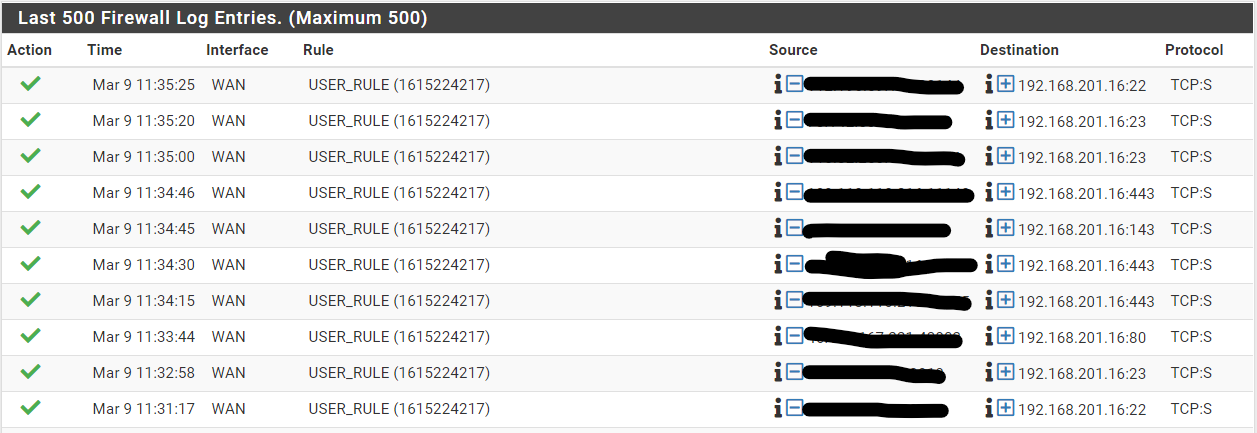This screenshot has height=433, width=1257.
Task: Click the plus icon beside the 11:35:25 destination 192.168.201.16:22
Action: tap(1005, 84)
